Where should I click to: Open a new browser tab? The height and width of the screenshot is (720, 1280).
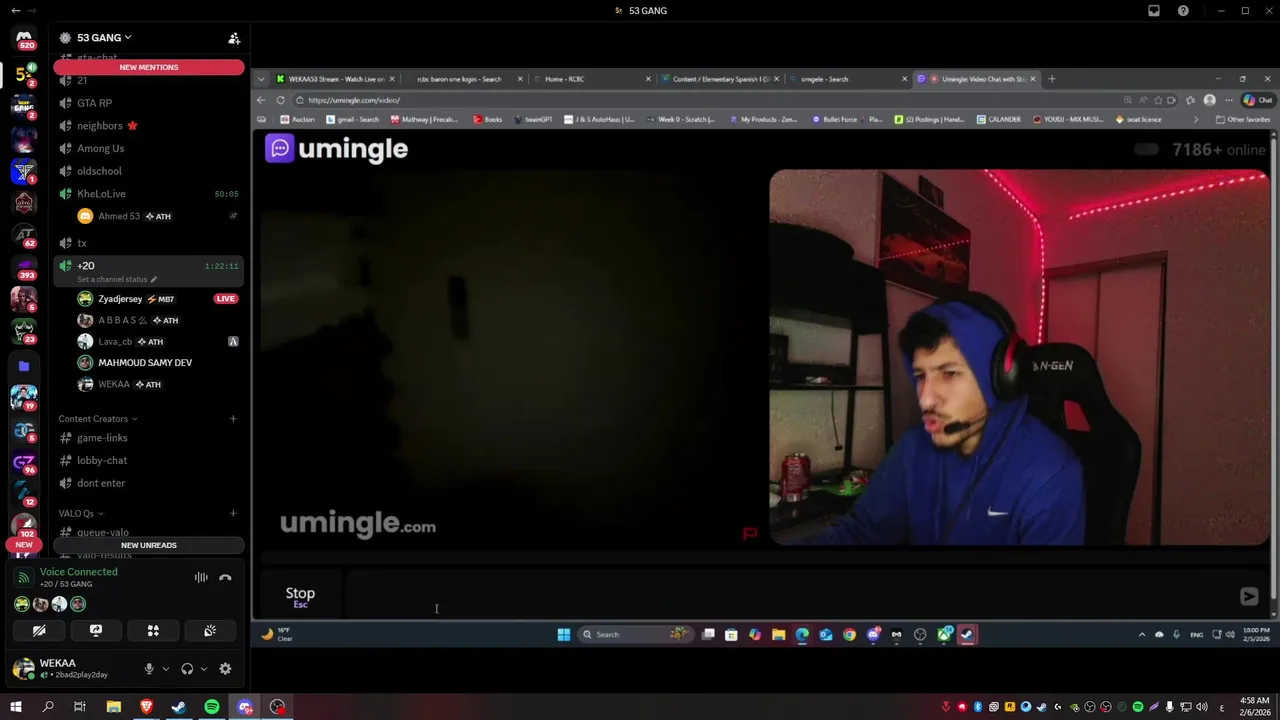1051,79
